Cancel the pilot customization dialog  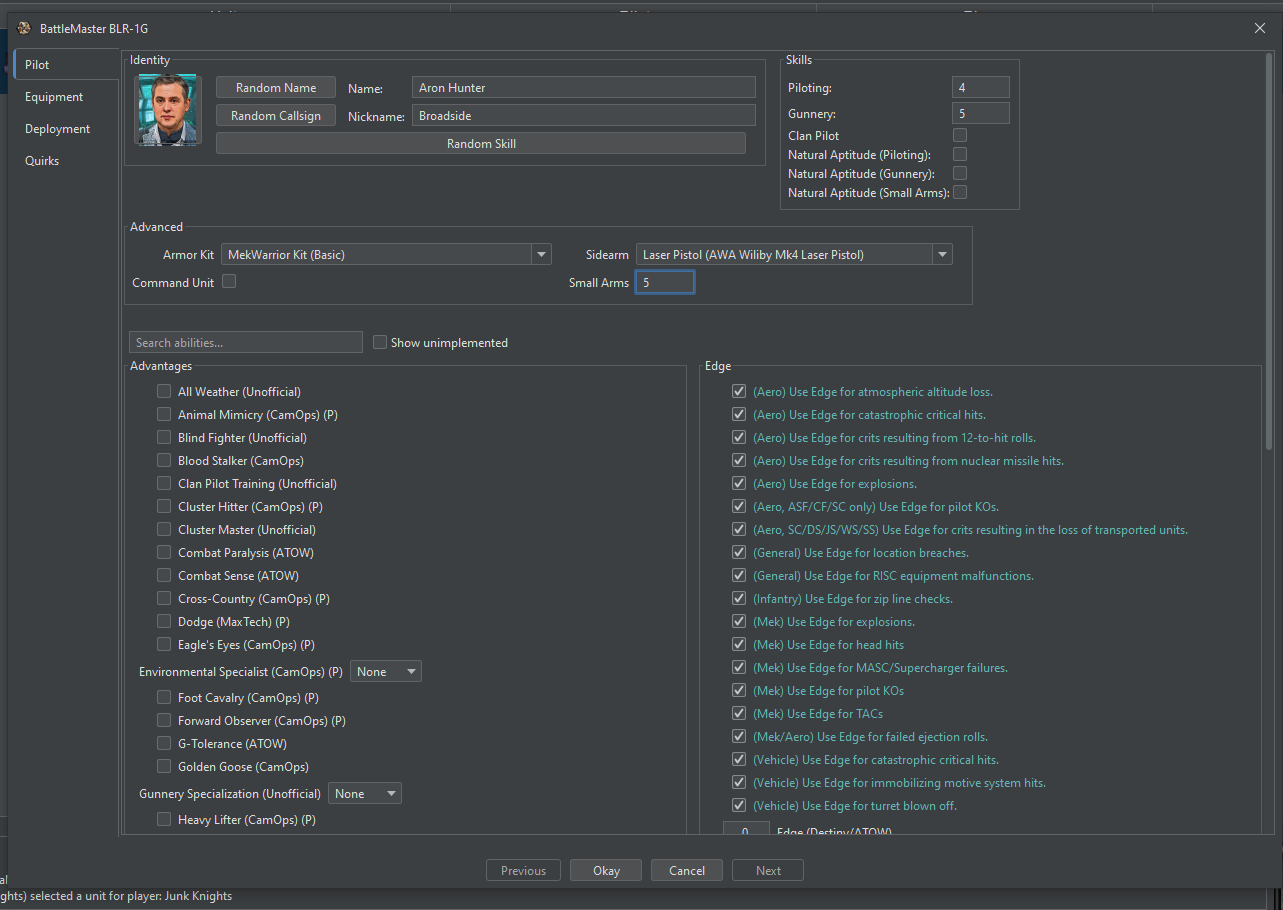687,871
